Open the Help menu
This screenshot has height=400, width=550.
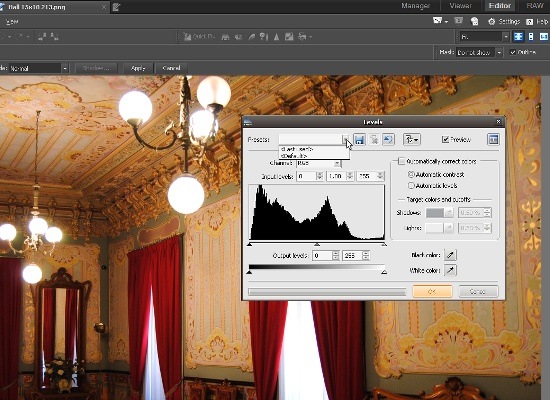coord(537,22)
